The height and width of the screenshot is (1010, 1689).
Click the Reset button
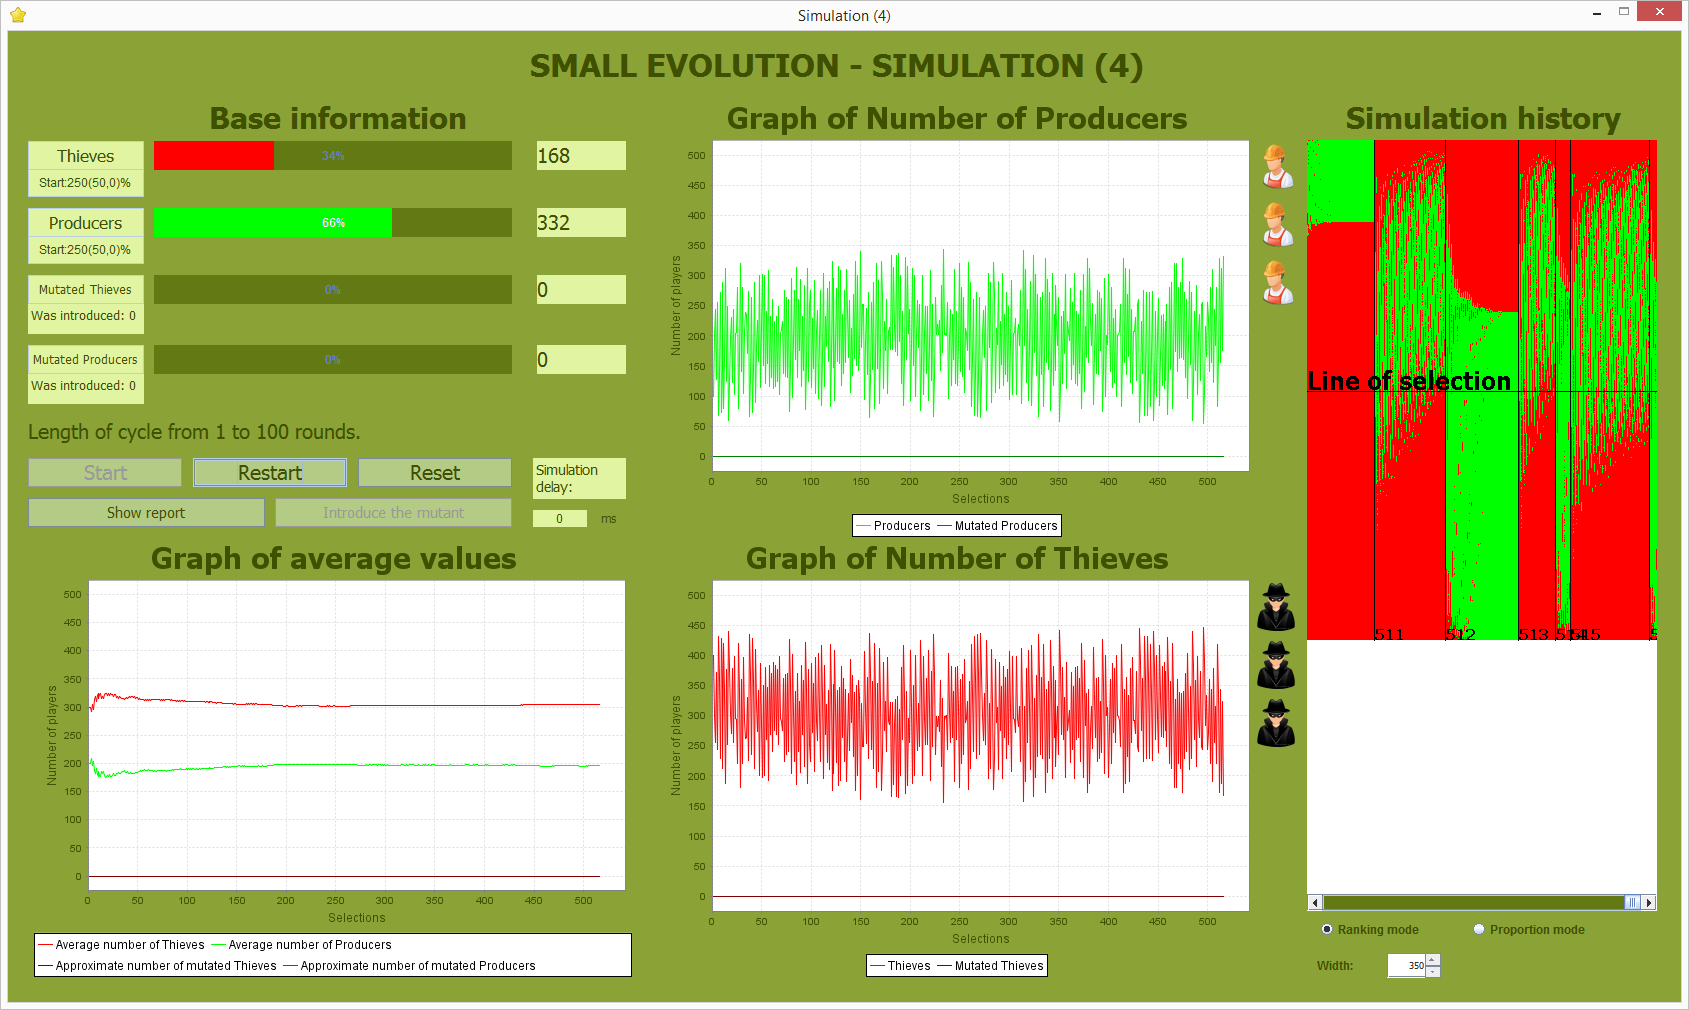(435, 473)
